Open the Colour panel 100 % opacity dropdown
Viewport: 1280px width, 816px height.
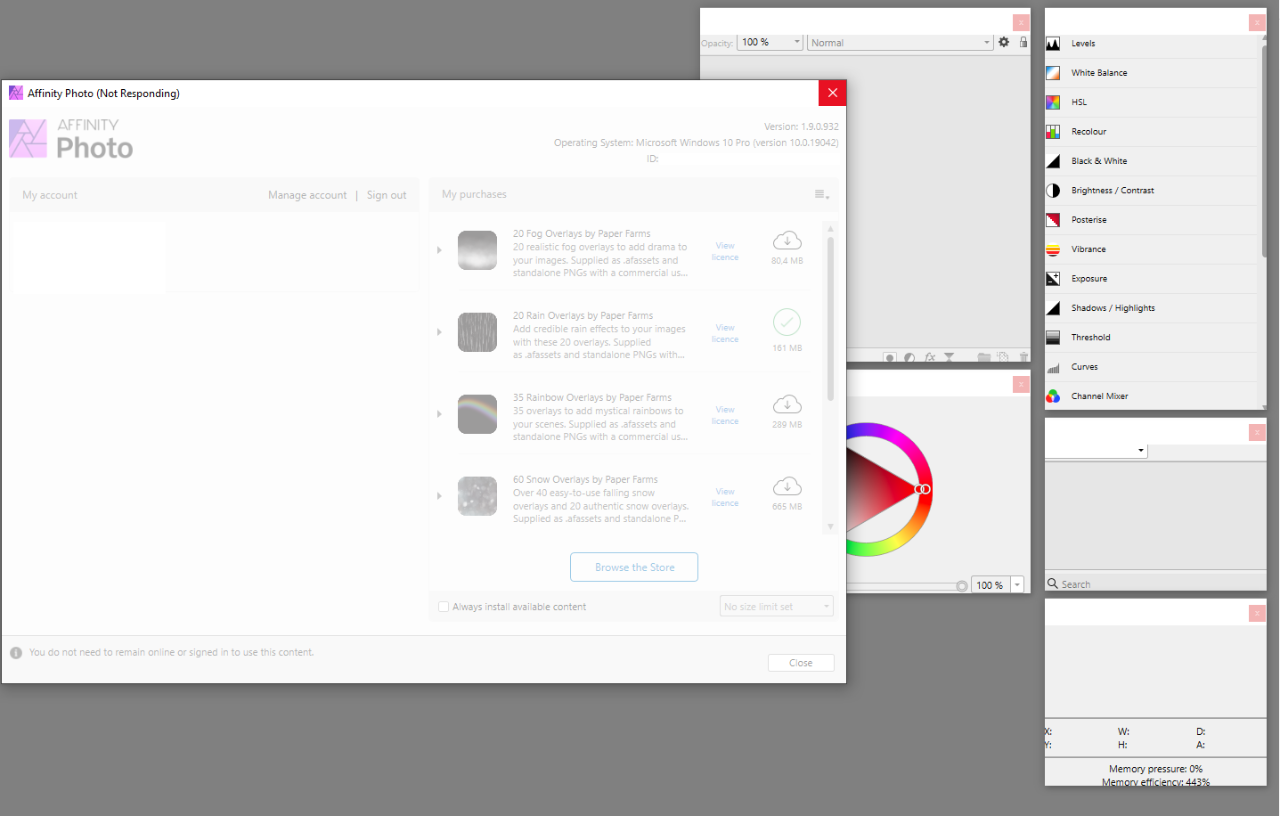1017,585
